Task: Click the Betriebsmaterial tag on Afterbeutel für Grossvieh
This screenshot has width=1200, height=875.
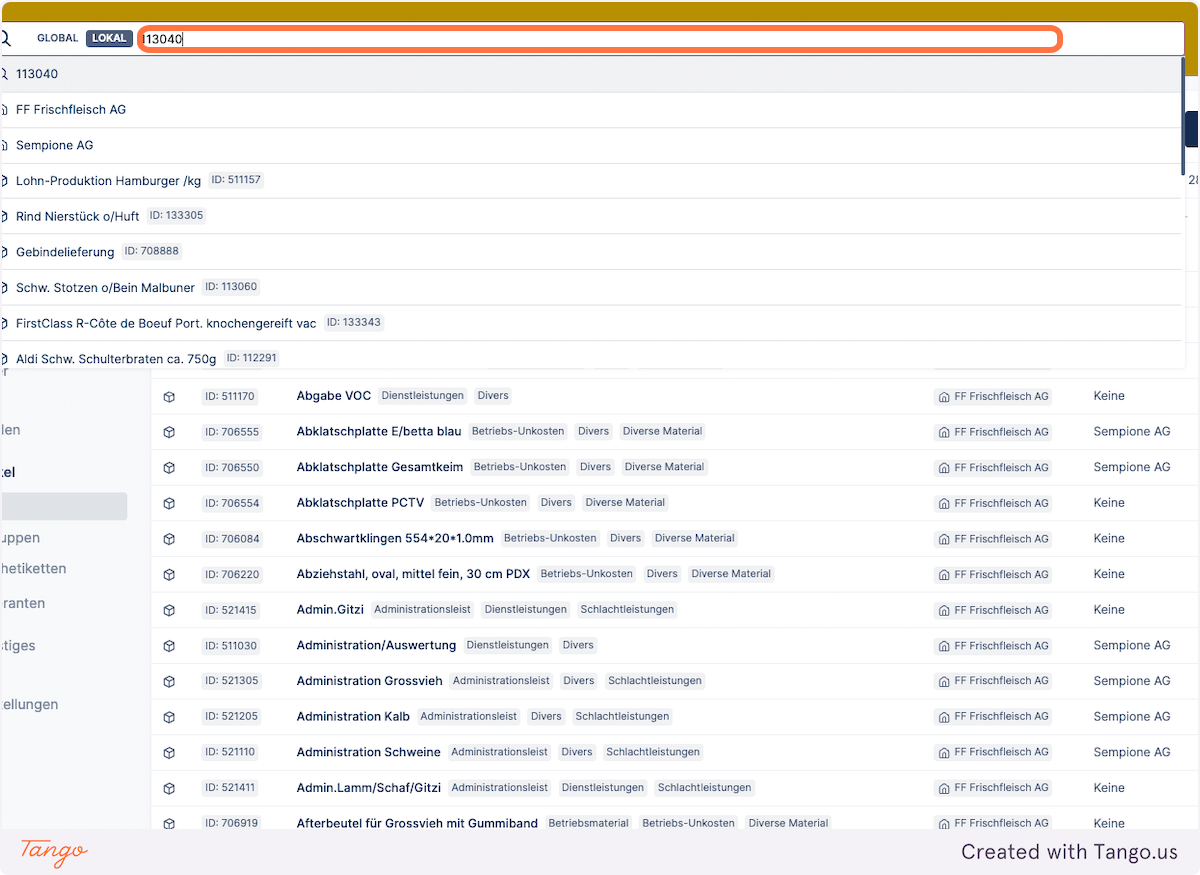Action: (x=589, y=823)
